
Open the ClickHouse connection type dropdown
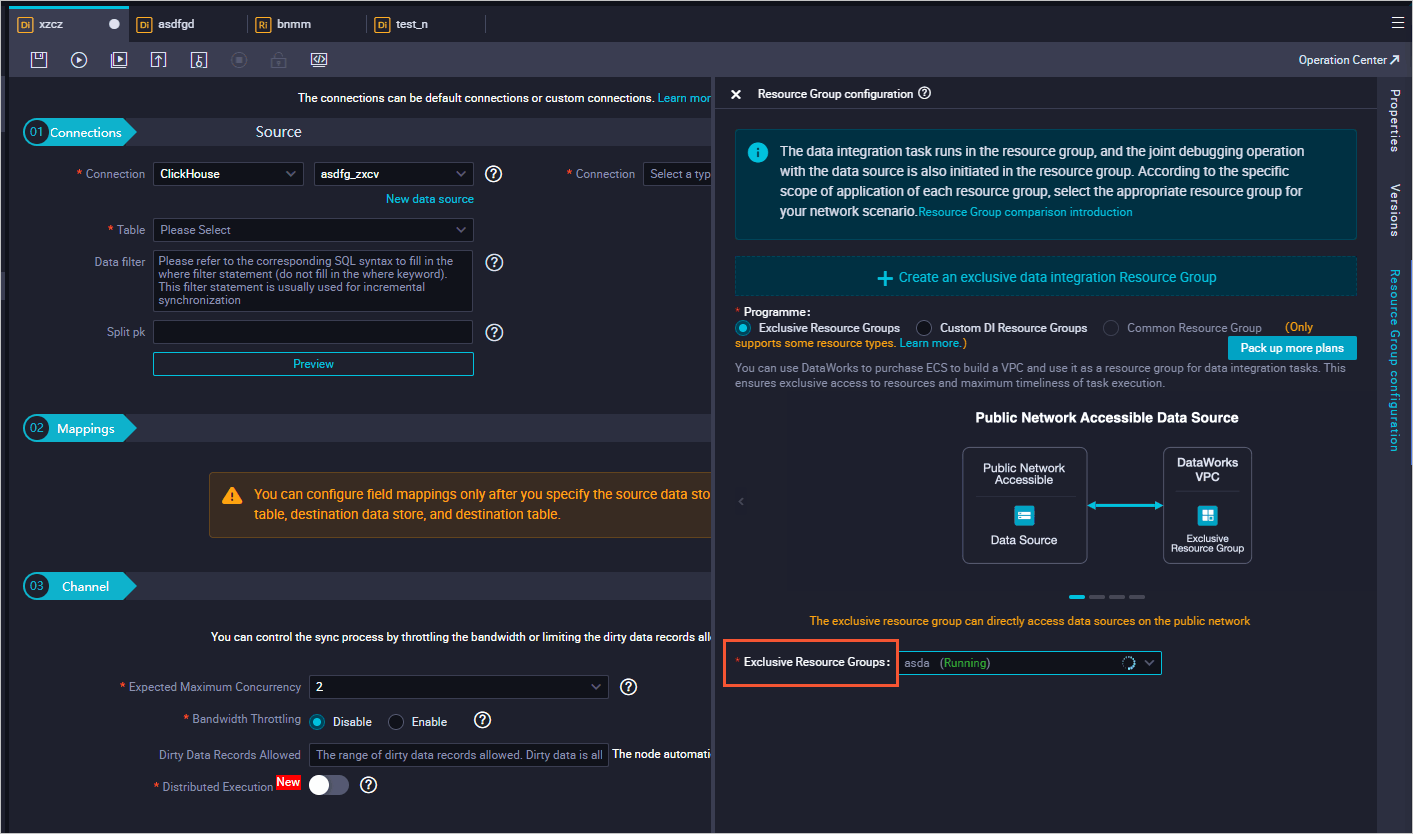coord(228,174)
